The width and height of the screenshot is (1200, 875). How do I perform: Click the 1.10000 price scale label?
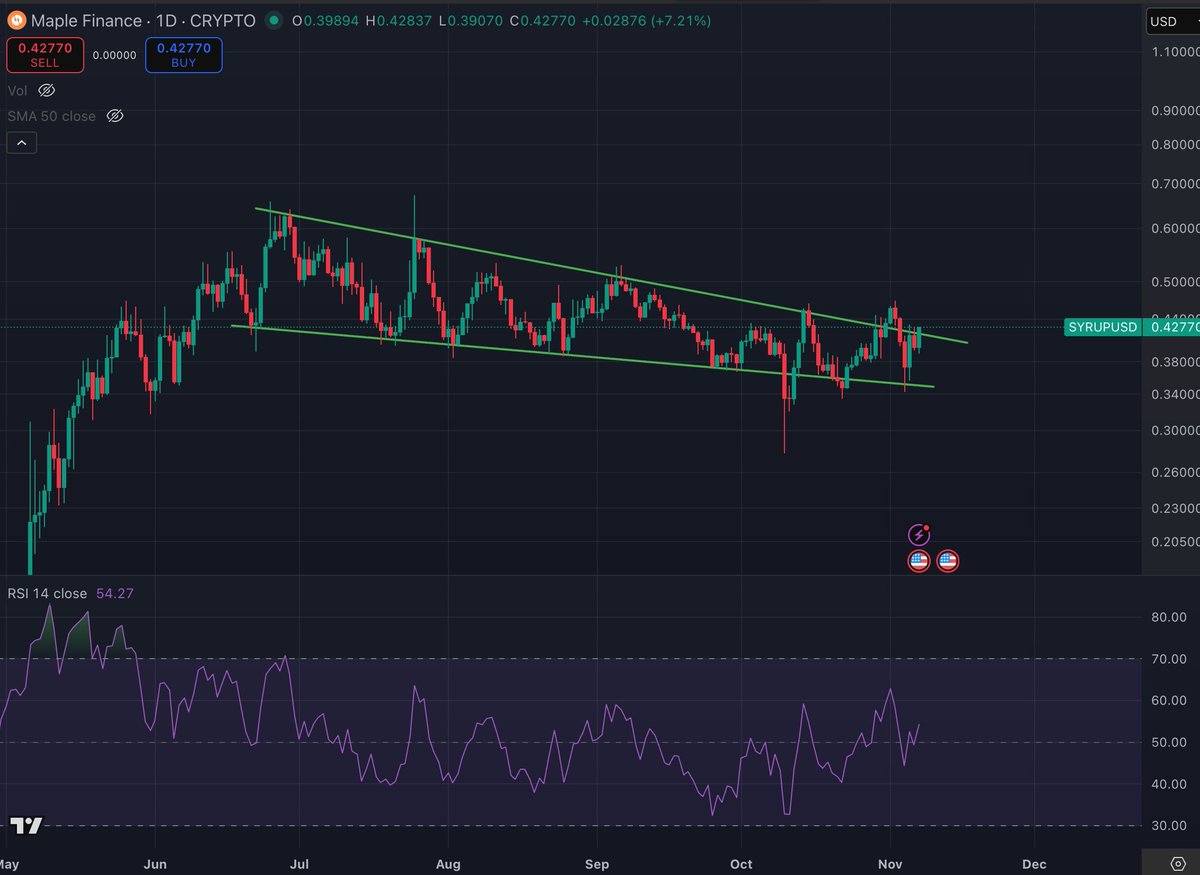1176,51
